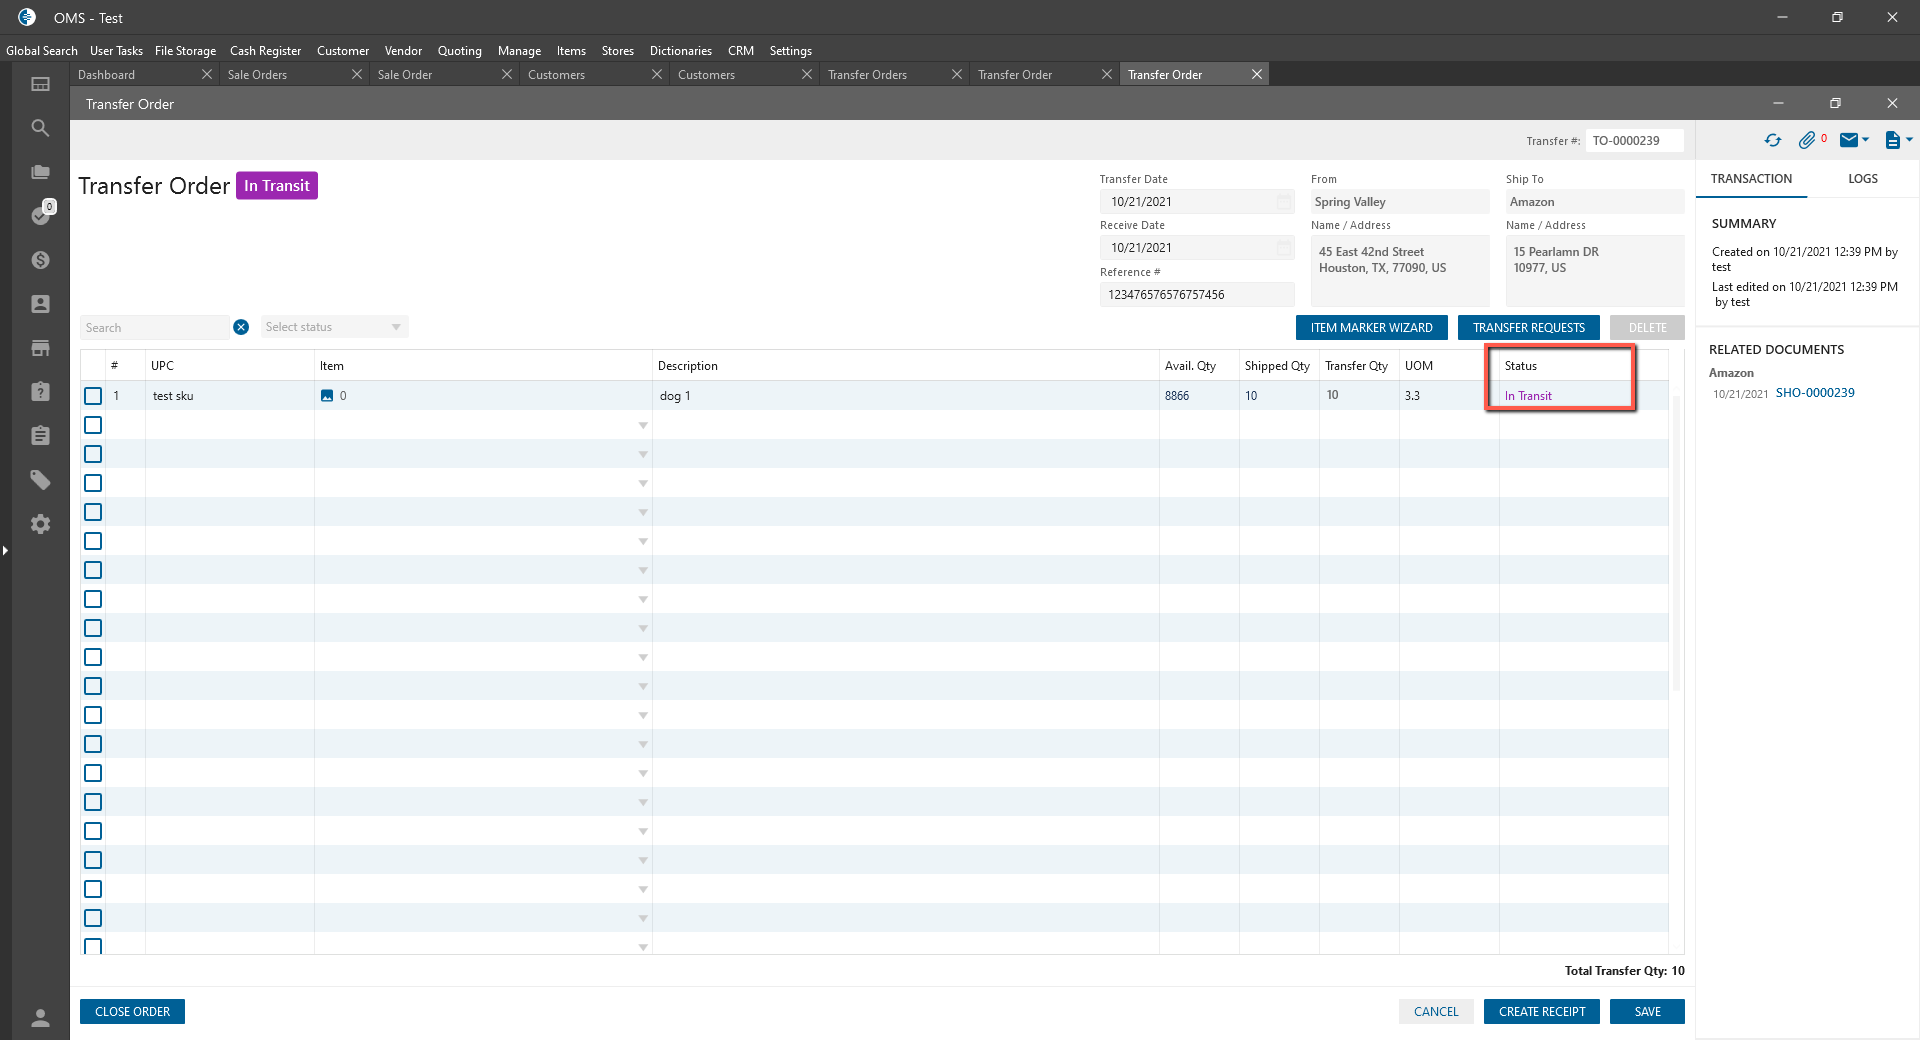The image size is (1920, 1040).
Task: Open attachments via the paperclip icon
Action: (1806, 141)
